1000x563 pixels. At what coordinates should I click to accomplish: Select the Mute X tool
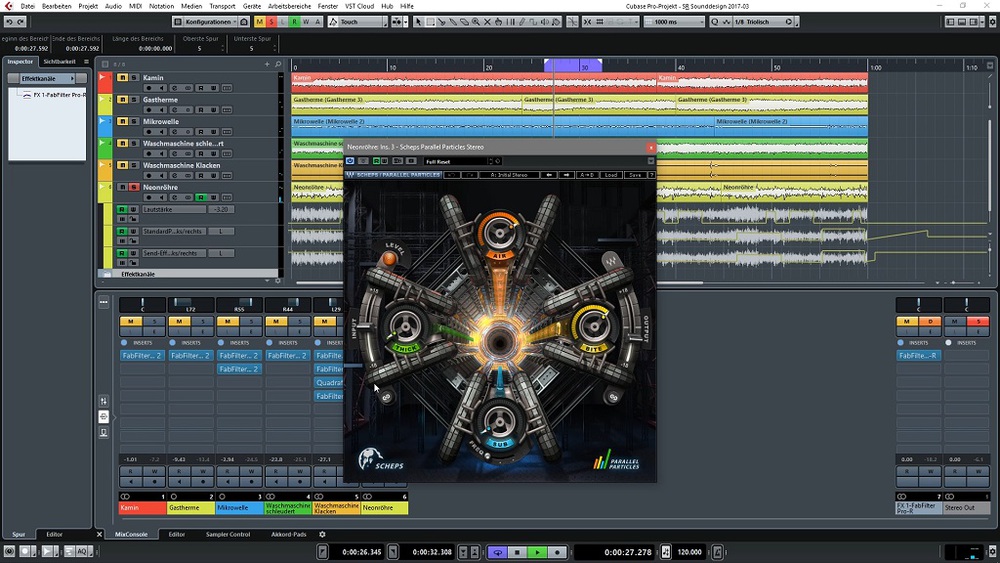487,22
